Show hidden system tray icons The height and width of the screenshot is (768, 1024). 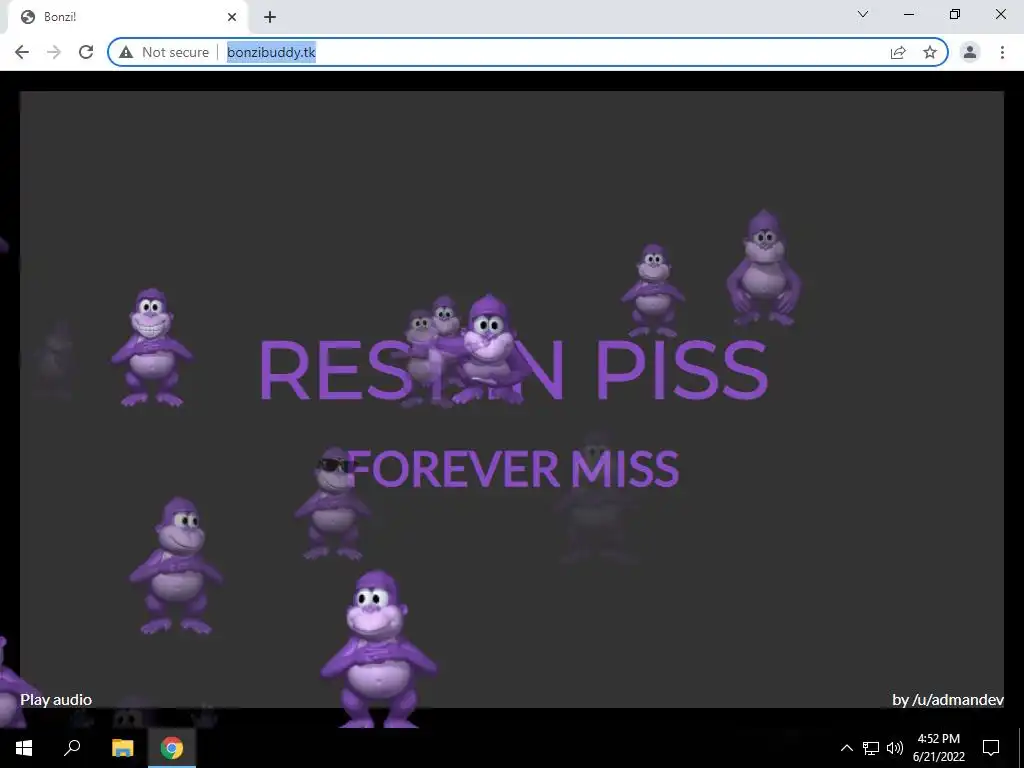coord(846,748)
